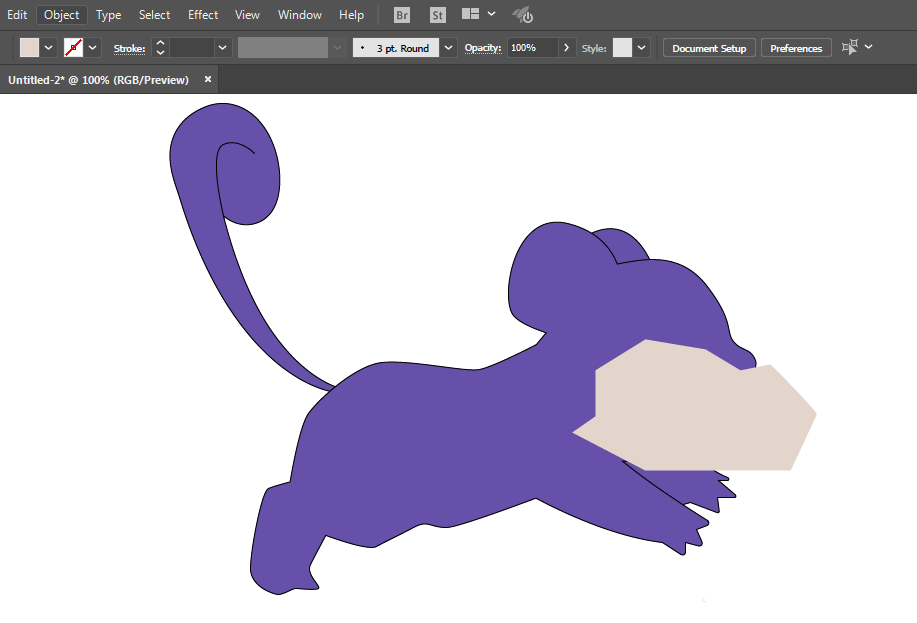This screenshot has height=623, width=917.
Task: Open the Window menu
Action: 299,15
